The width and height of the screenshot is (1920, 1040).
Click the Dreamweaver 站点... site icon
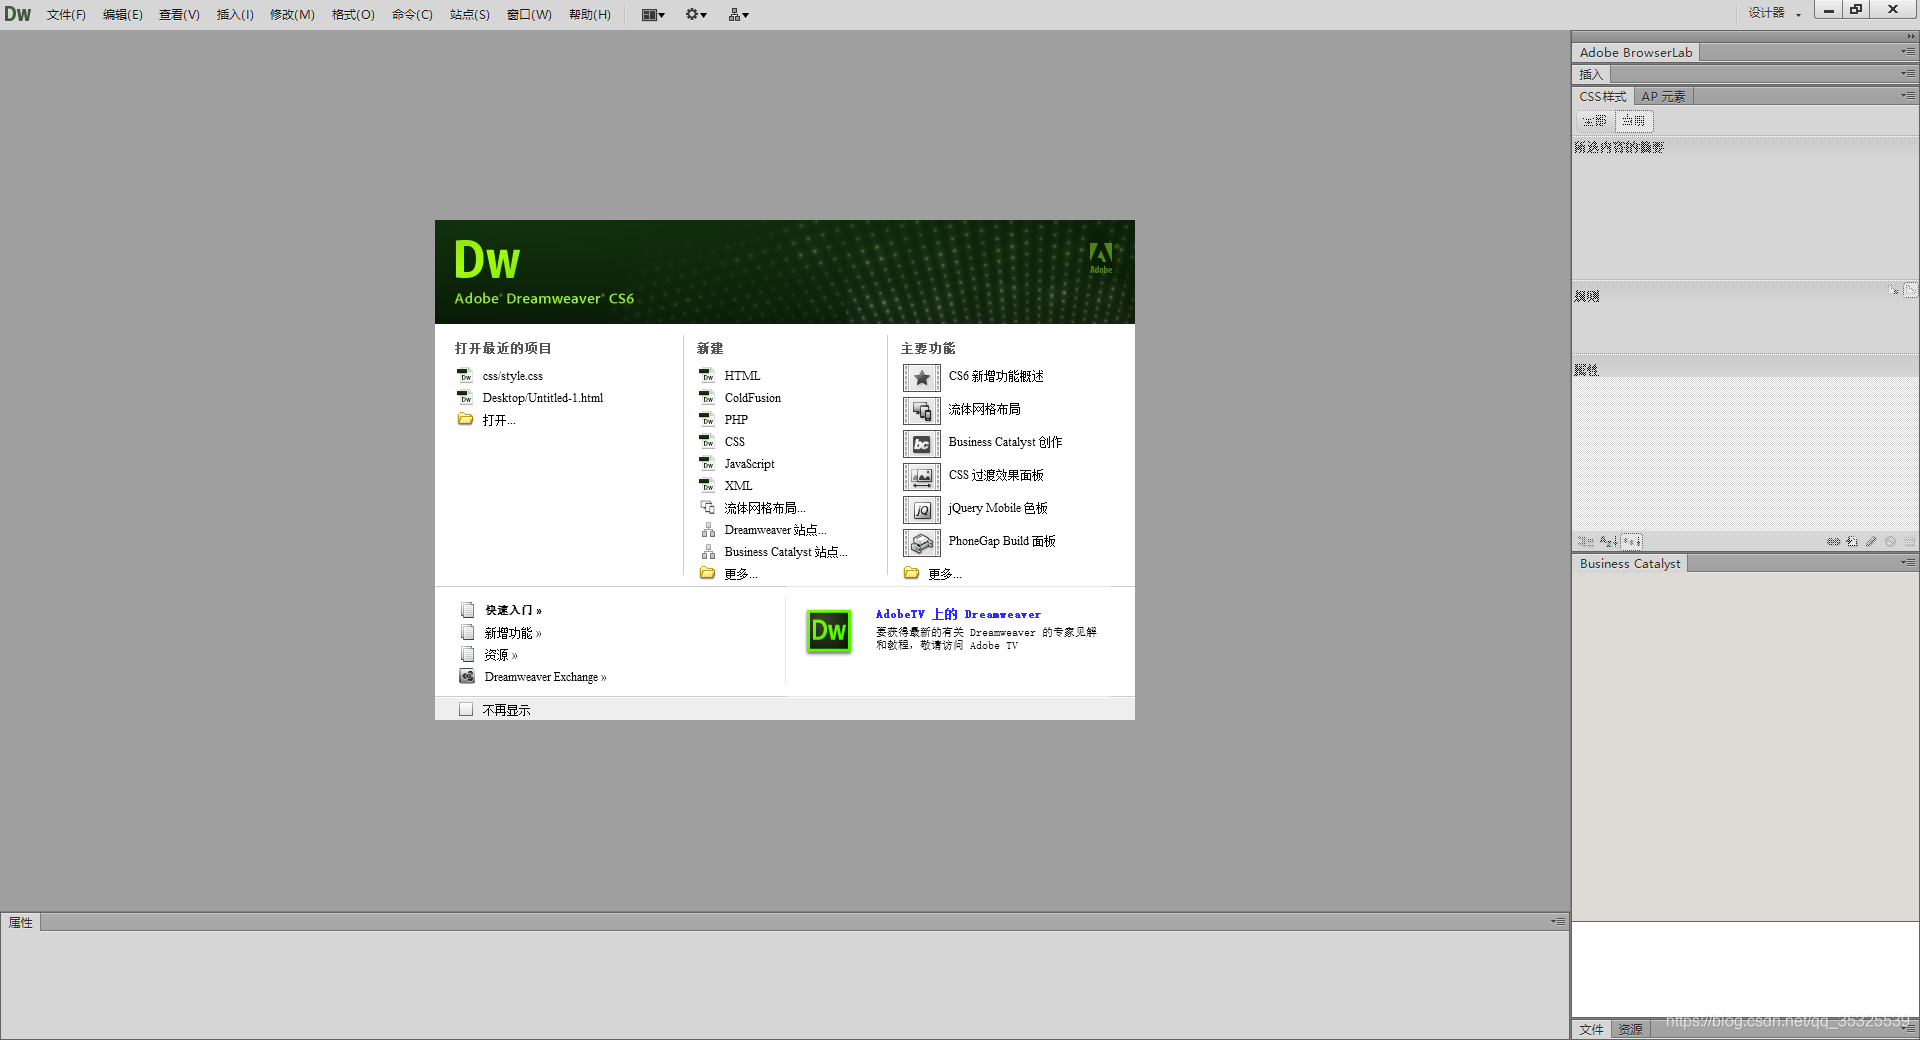pyautogui.click(x=707, y=529)
